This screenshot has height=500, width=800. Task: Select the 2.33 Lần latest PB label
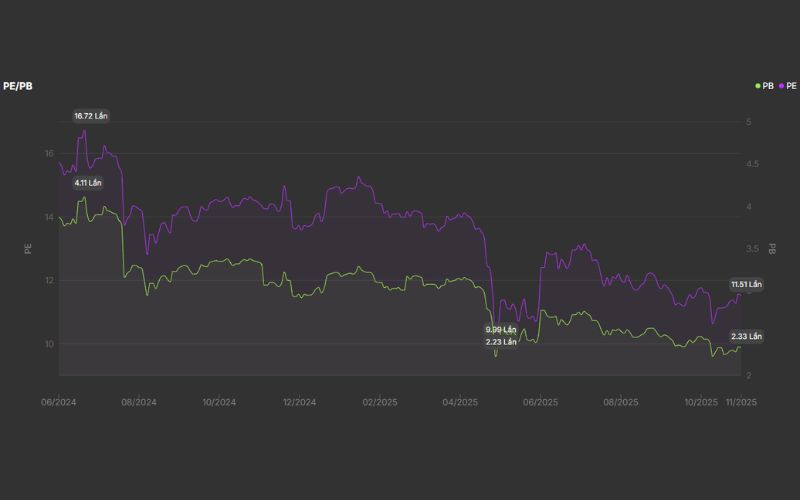pos(746,336)
